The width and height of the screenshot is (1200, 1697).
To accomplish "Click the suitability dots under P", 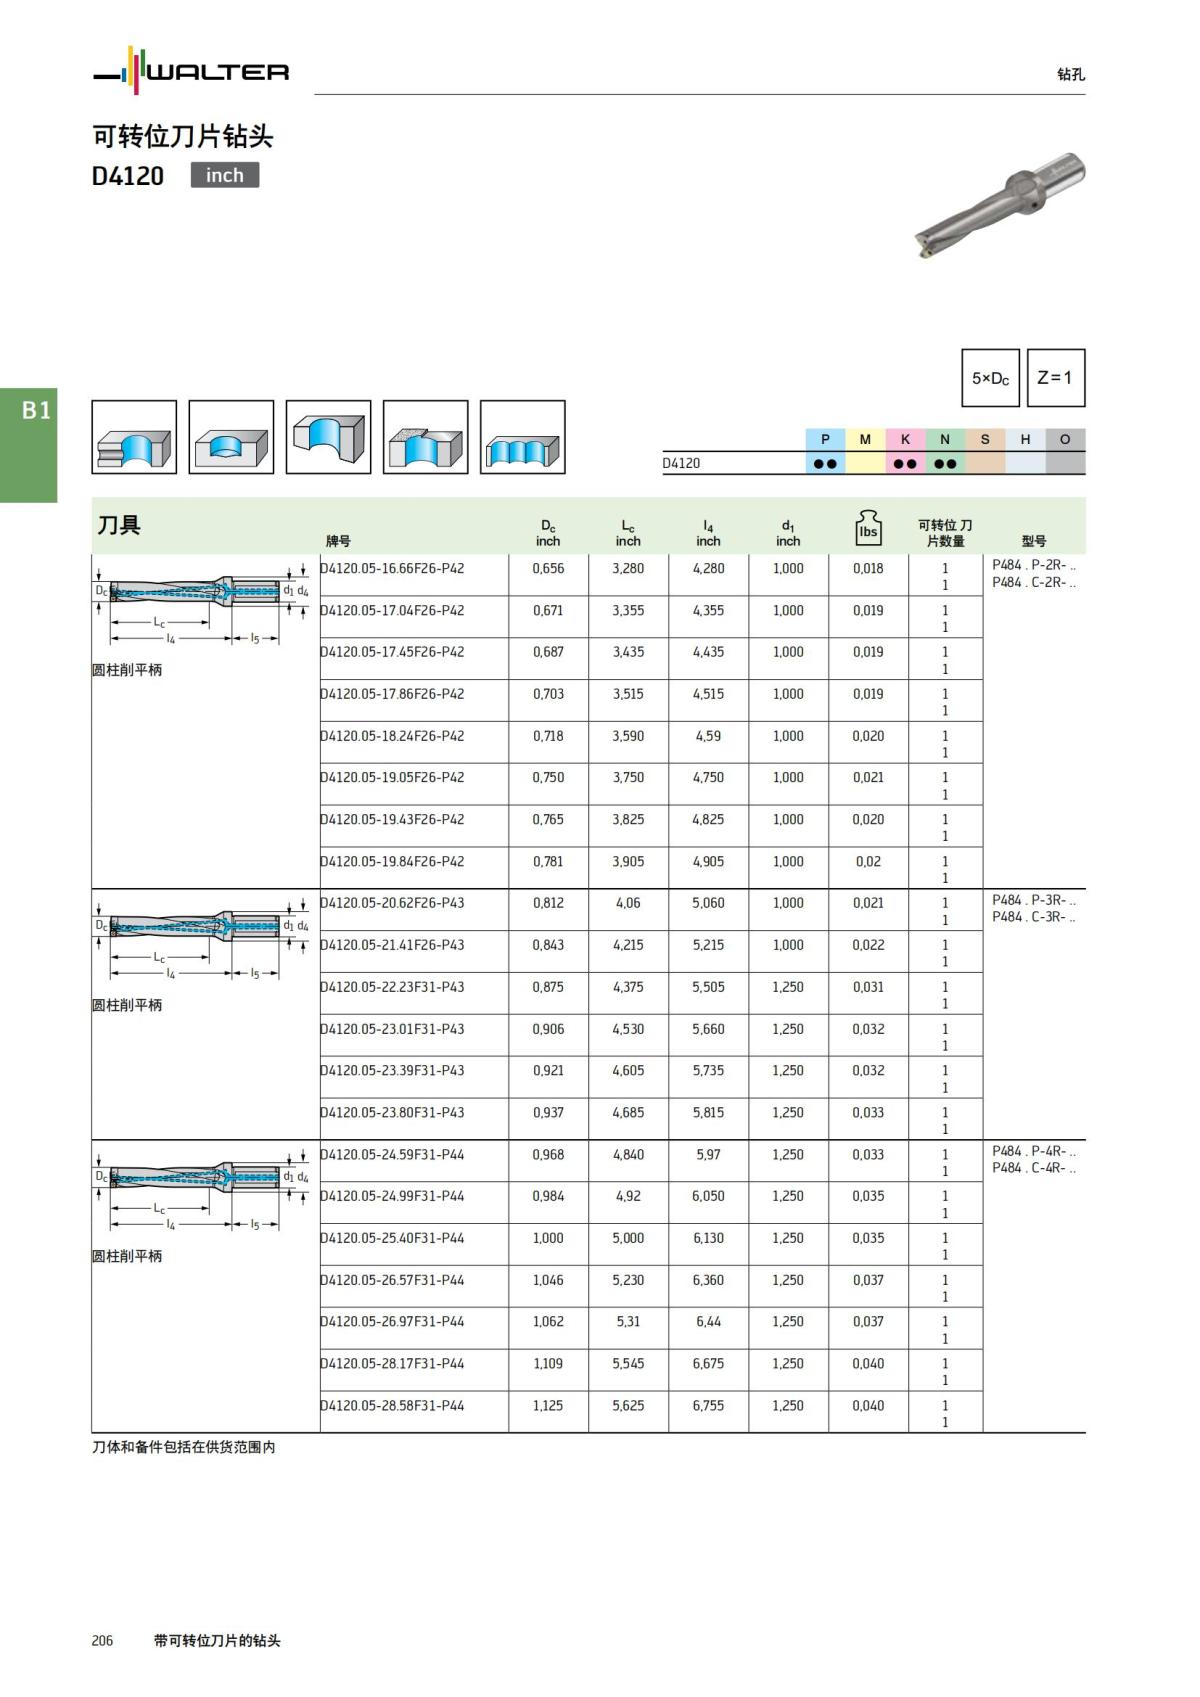I will point(825,464).
